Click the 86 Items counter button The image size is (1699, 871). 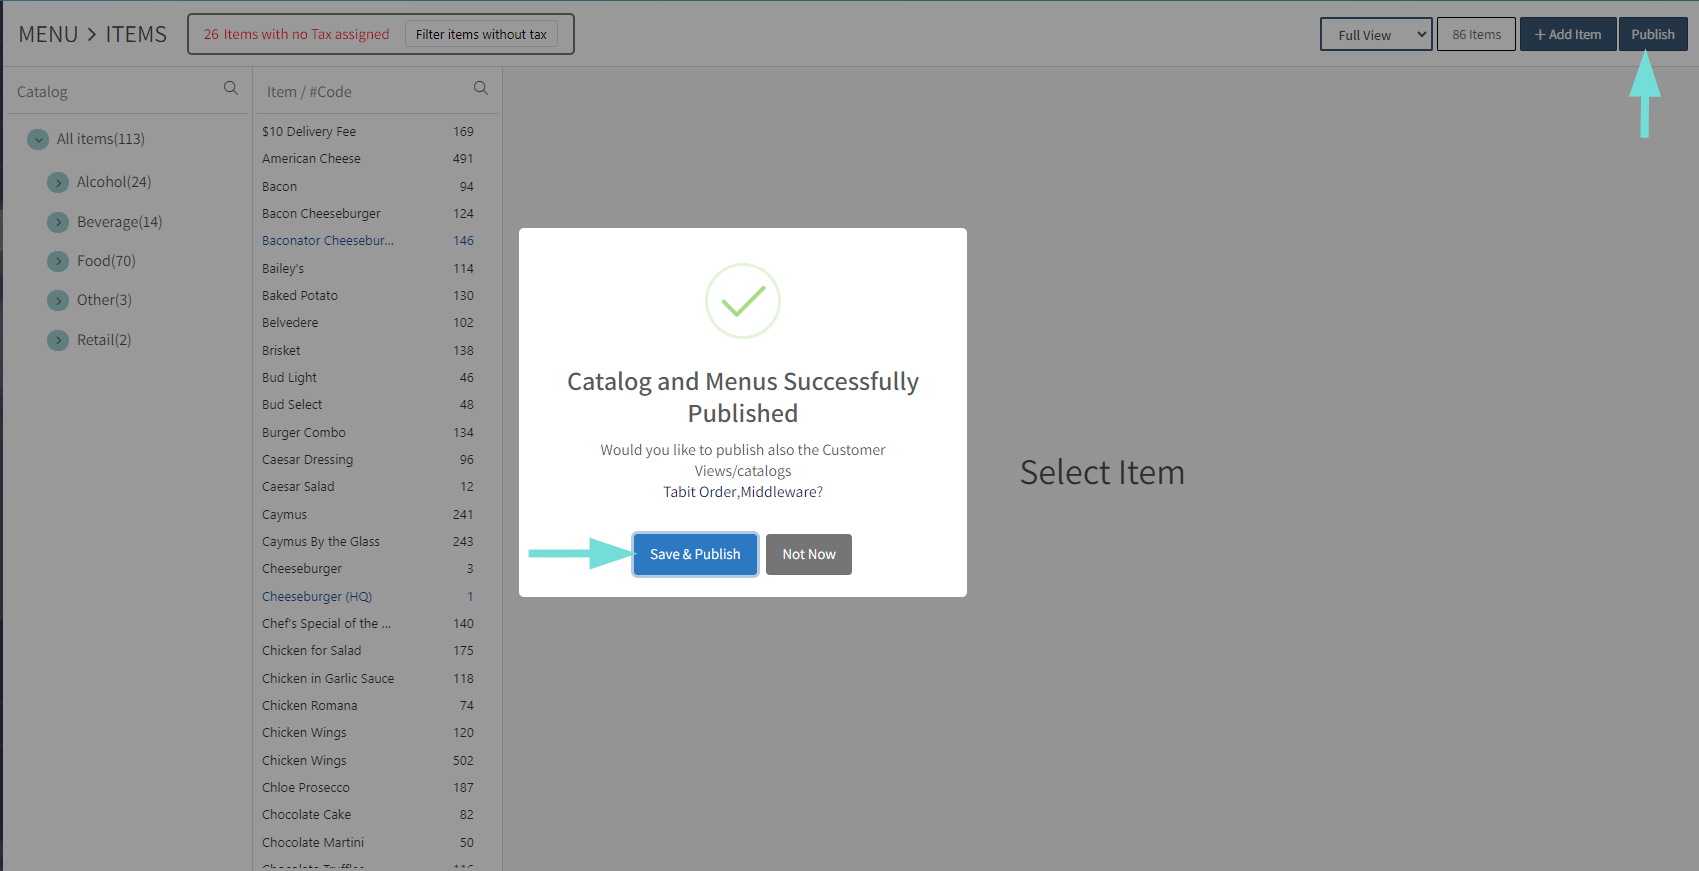click(x=1476, y=34)
